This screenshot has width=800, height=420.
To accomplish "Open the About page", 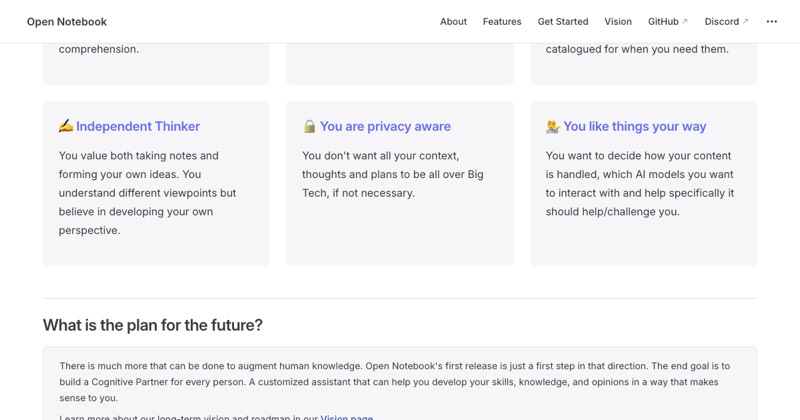I will coord(454,21).
